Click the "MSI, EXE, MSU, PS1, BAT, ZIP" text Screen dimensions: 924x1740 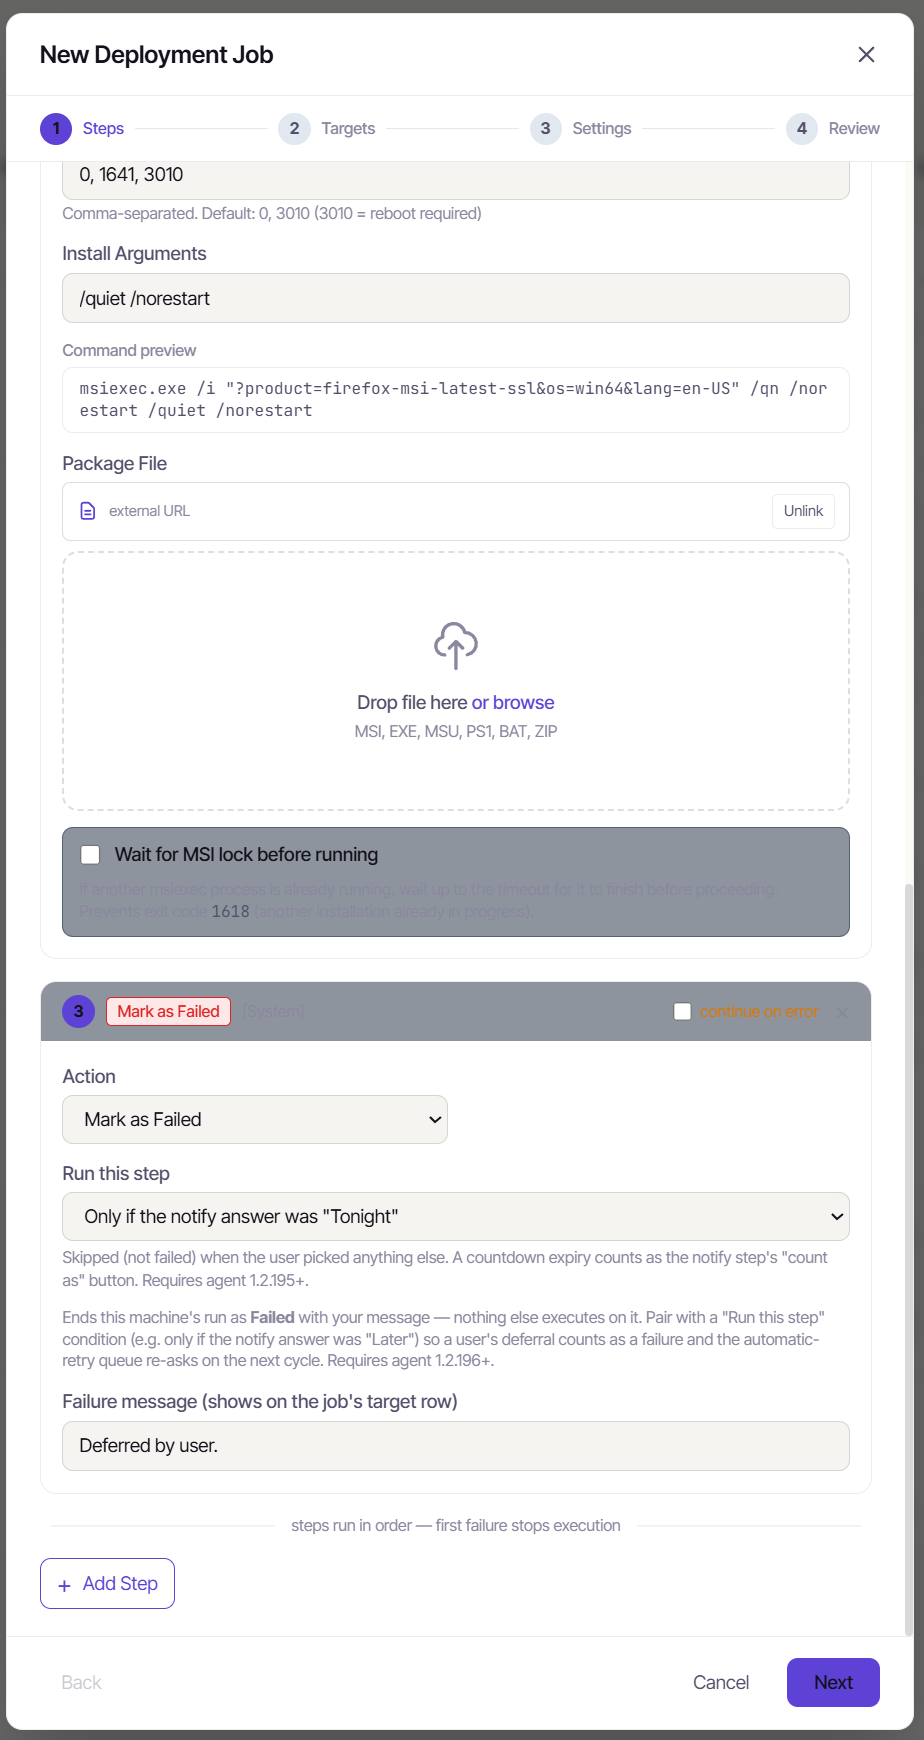pyautogui.click(x=456, y=732)
